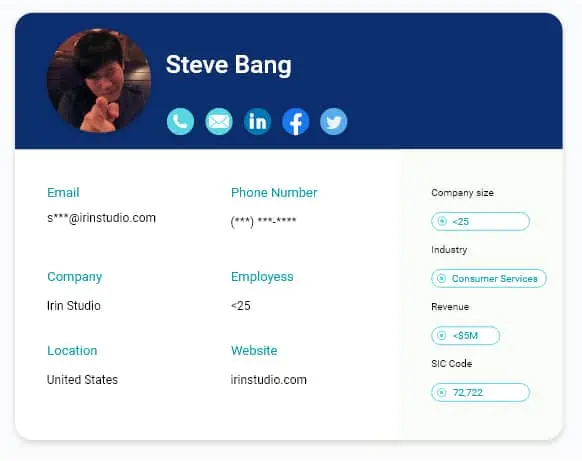Screen dimensions: 582x461
Task: Open the email envelope icon
Action: click(x=219, y=121)
